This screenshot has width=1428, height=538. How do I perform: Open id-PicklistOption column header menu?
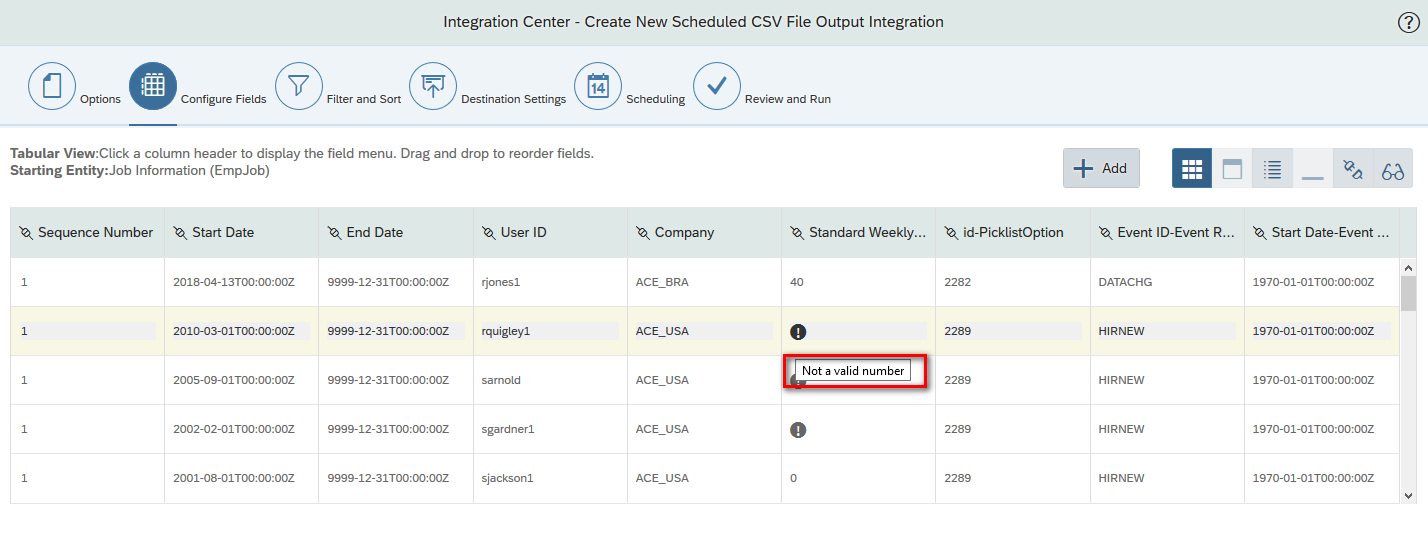(x=1013, y=232)
